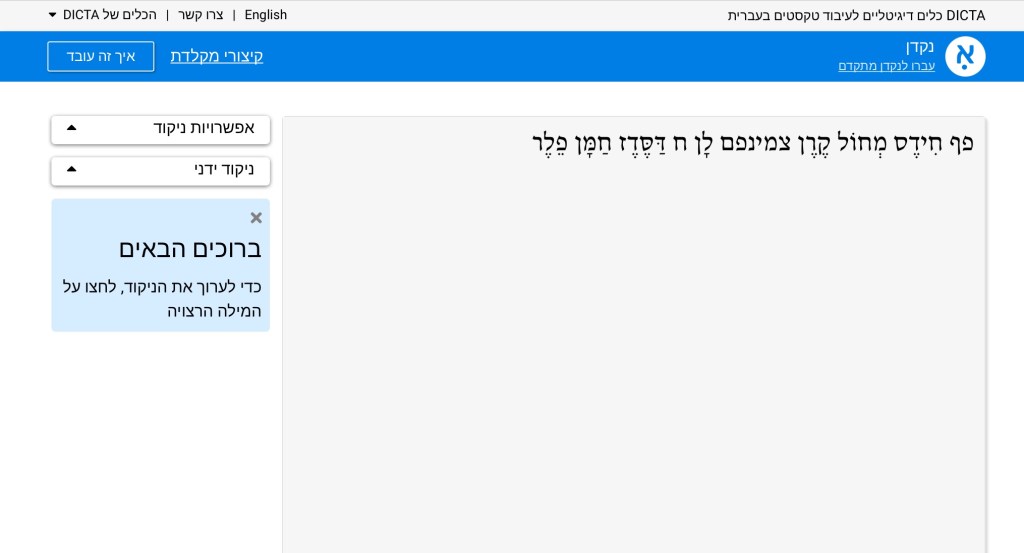Image resolution: width=1024 pixels, height=553 pixels.
Task: Expand the 'אפשרויות ניקוד' panel
Action: [160, 128]
